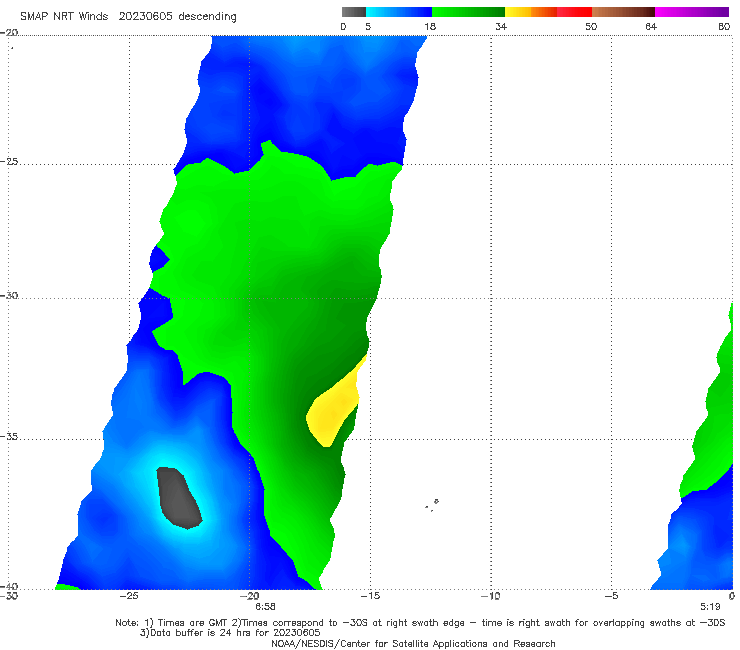Screen dimensions: 740x650
Task: Click the dark gray low-wind patch
Action: [179, 498]
